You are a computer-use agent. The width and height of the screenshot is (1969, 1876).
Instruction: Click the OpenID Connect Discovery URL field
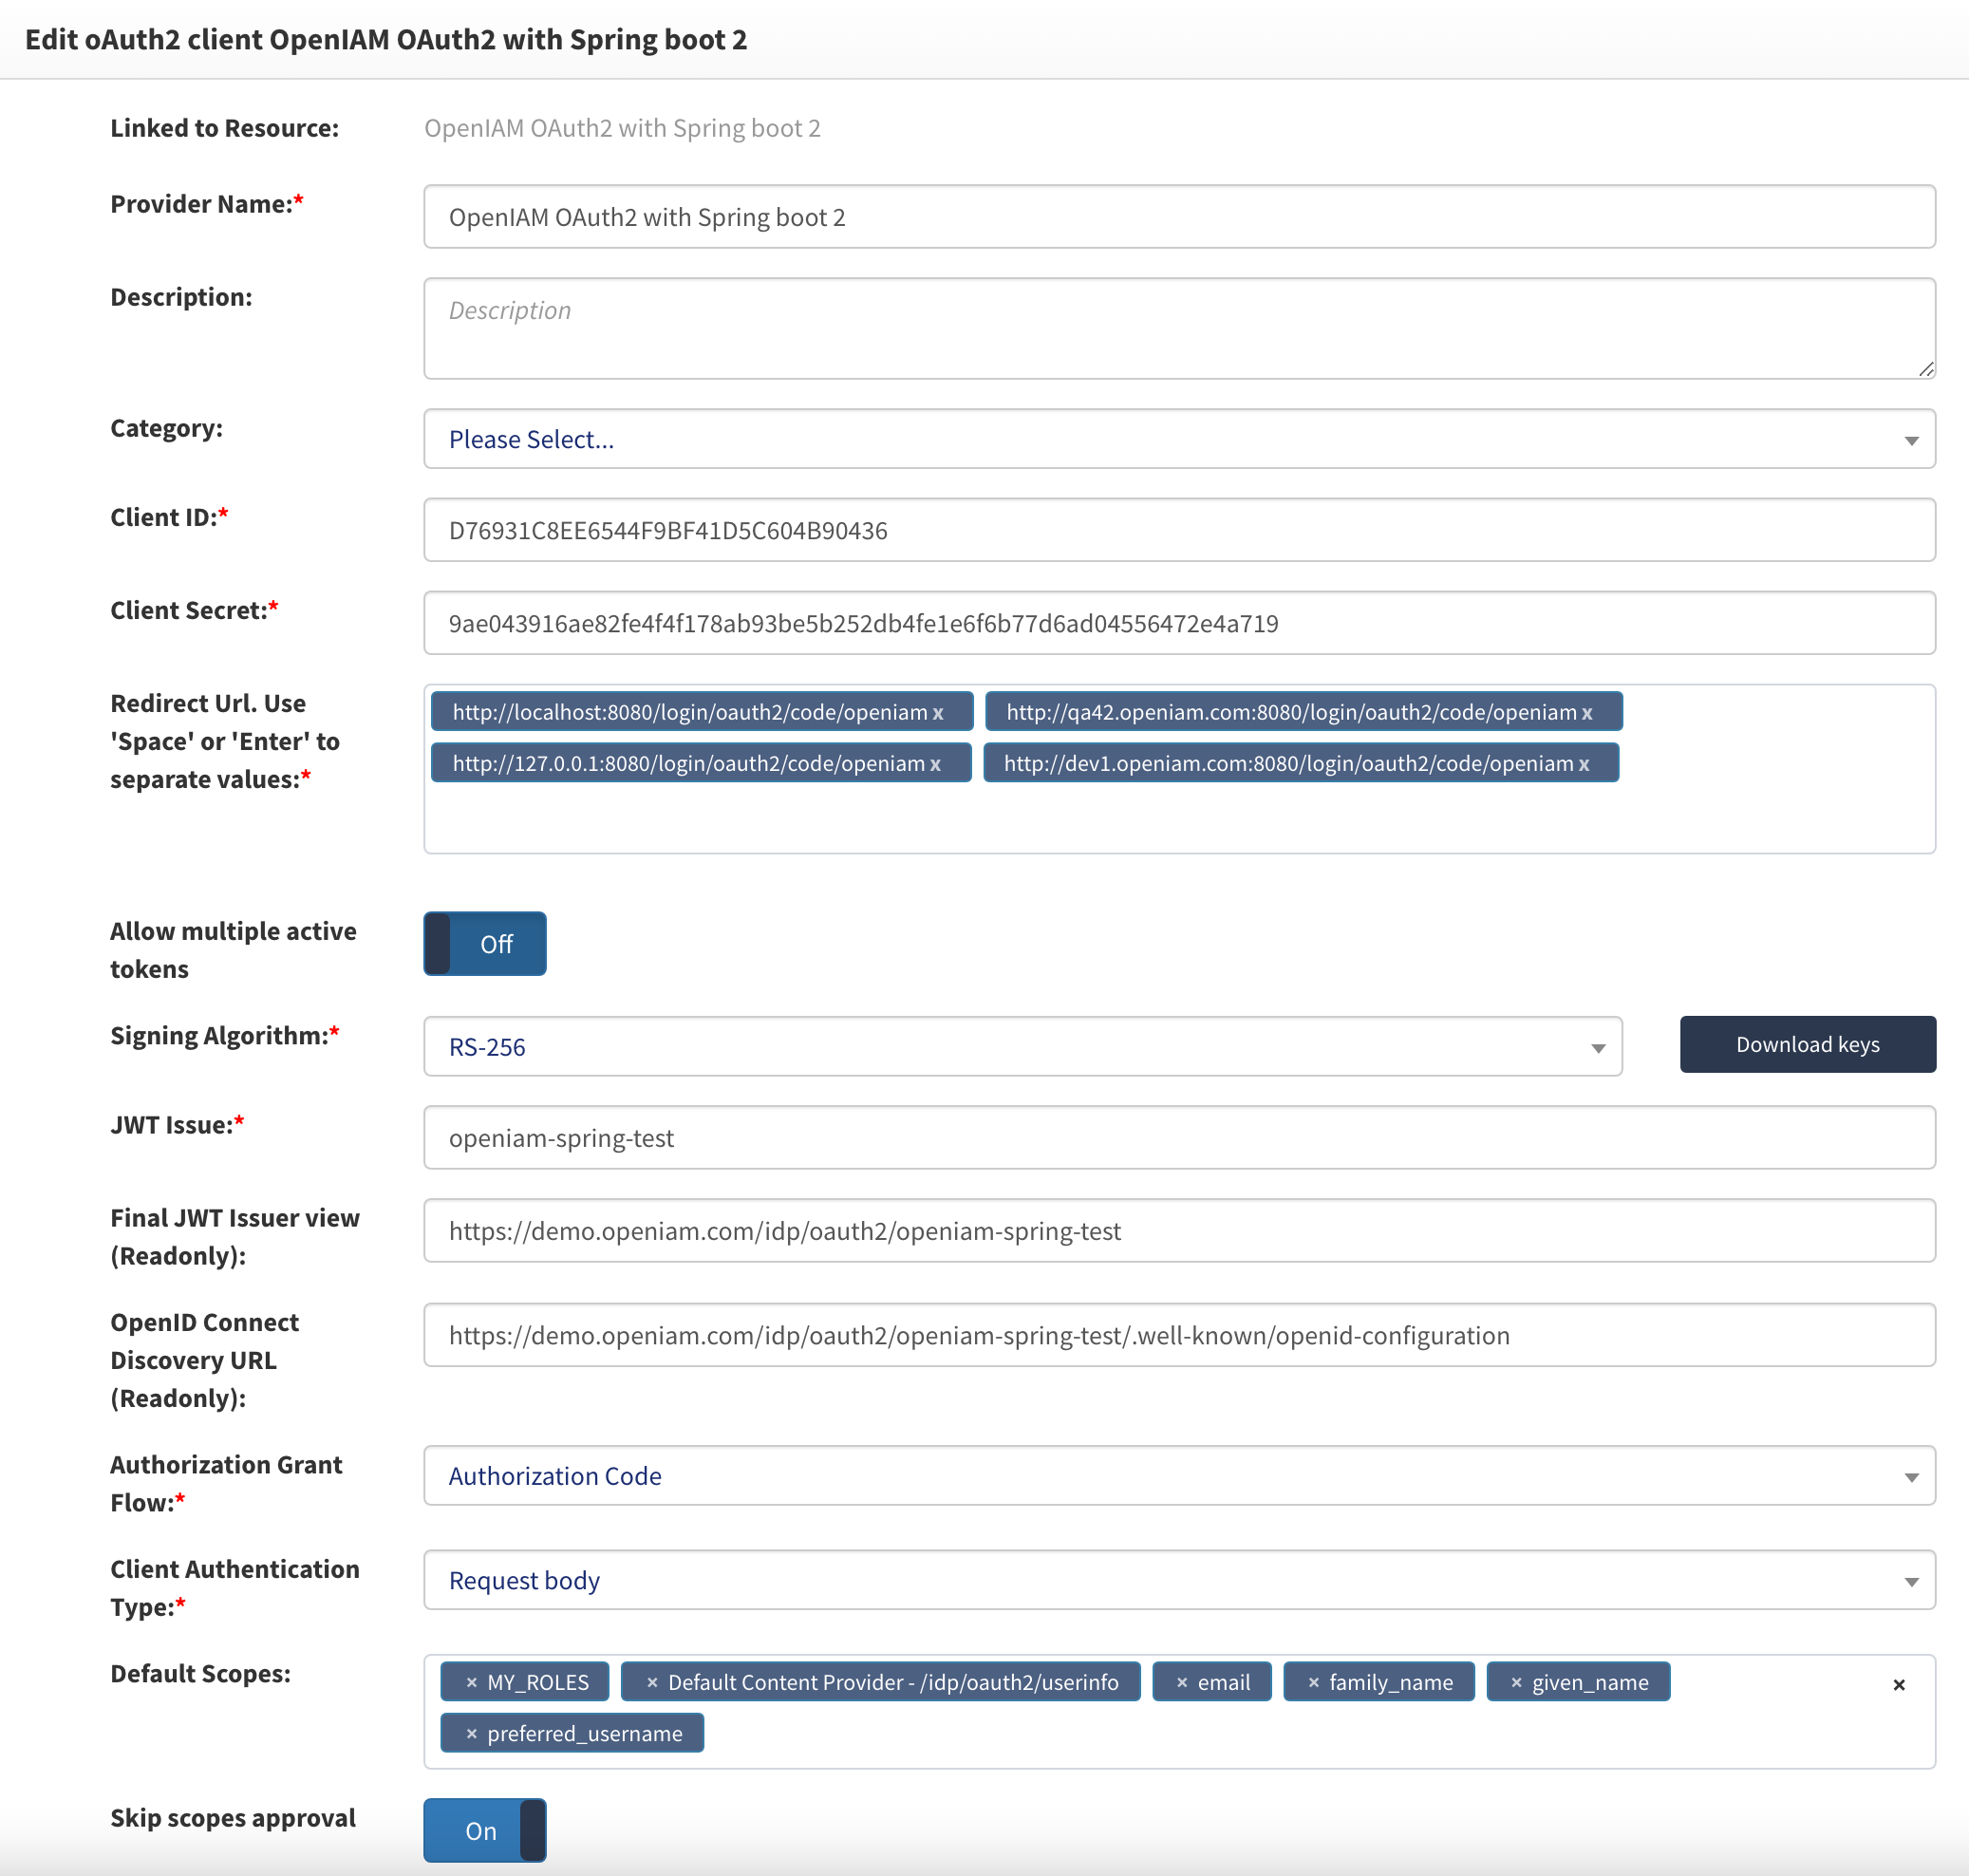[1179, 1335]
